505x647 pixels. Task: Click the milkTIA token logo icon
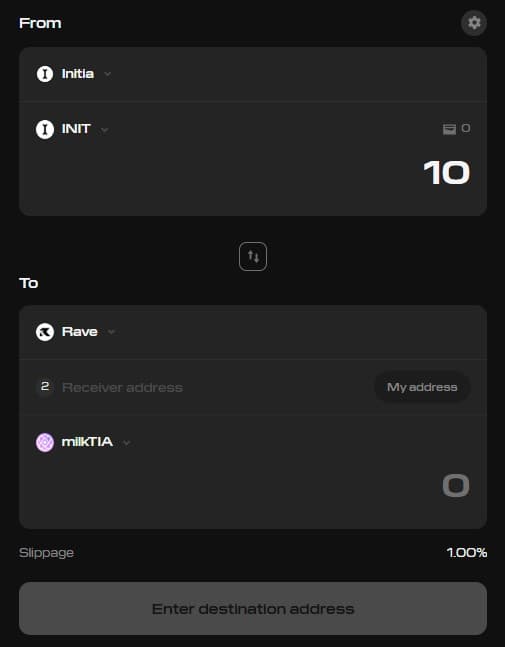pos(45,442)
